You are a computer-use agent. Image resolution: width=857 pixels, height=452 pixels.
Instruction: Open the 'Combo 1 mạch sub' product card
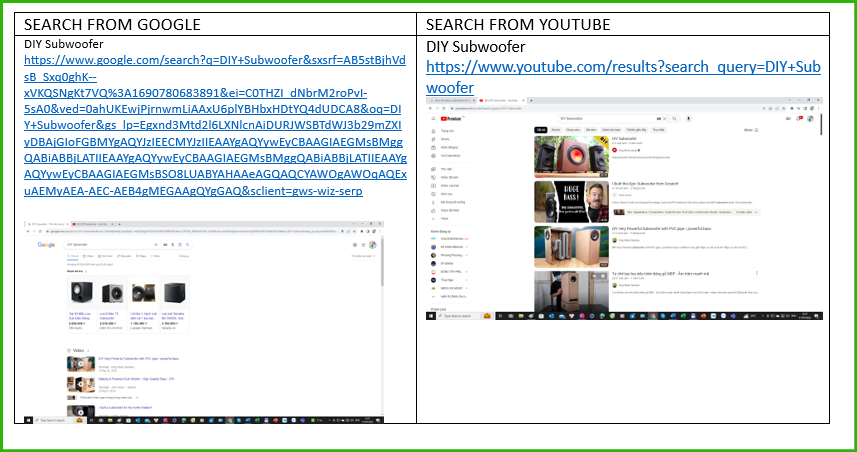tap(144, 304)
